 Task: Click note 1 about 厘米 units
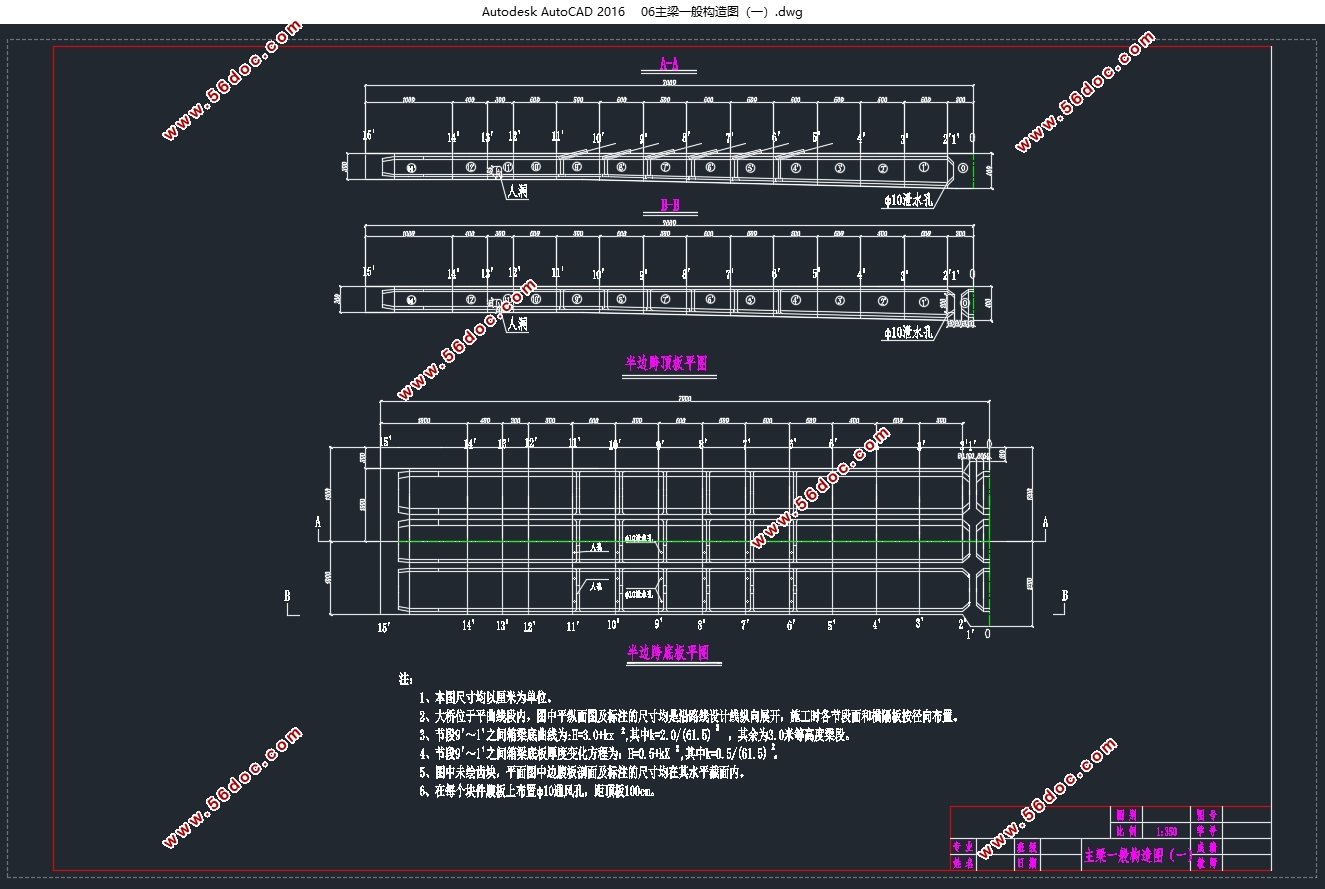tap(486, 697)
